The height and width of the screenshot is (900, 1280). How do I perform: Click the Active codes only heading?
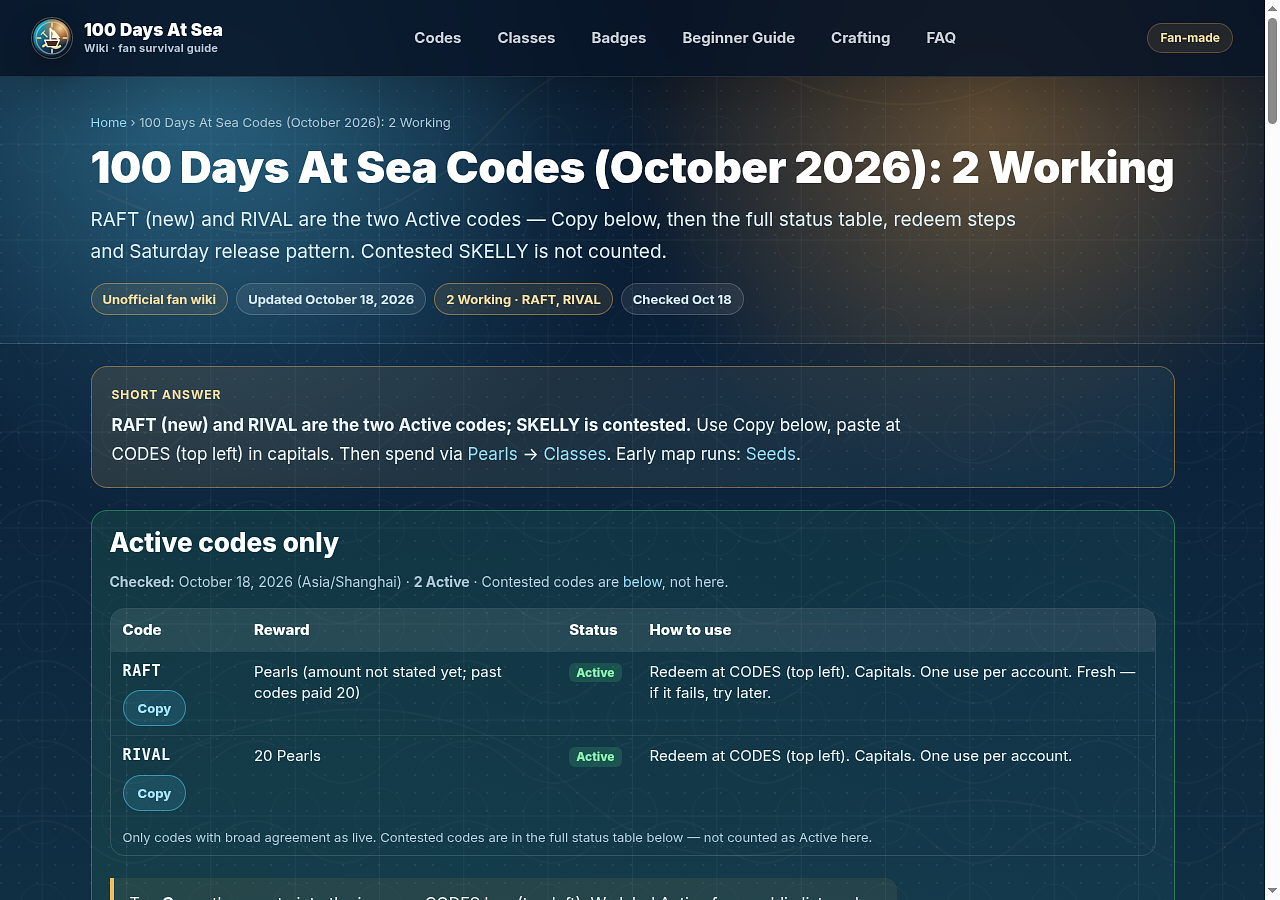coord(224,543)
